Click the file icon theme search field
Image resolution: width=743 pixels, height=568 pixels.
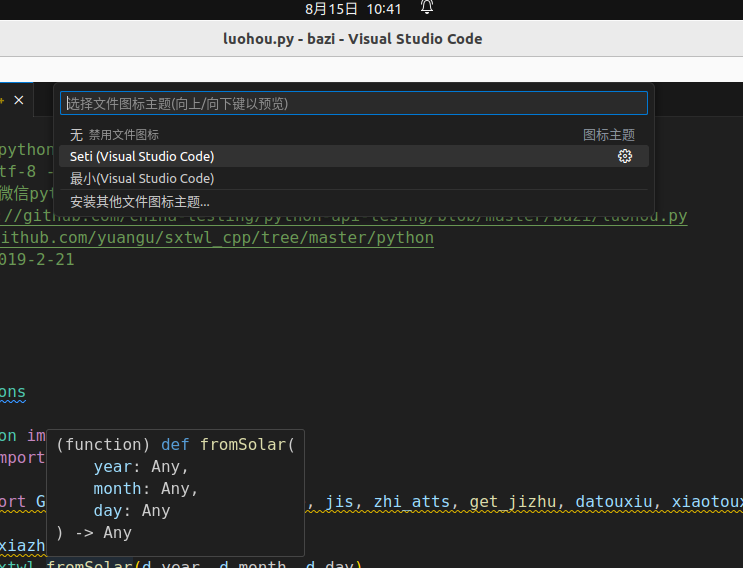click(x=353, y=103)
